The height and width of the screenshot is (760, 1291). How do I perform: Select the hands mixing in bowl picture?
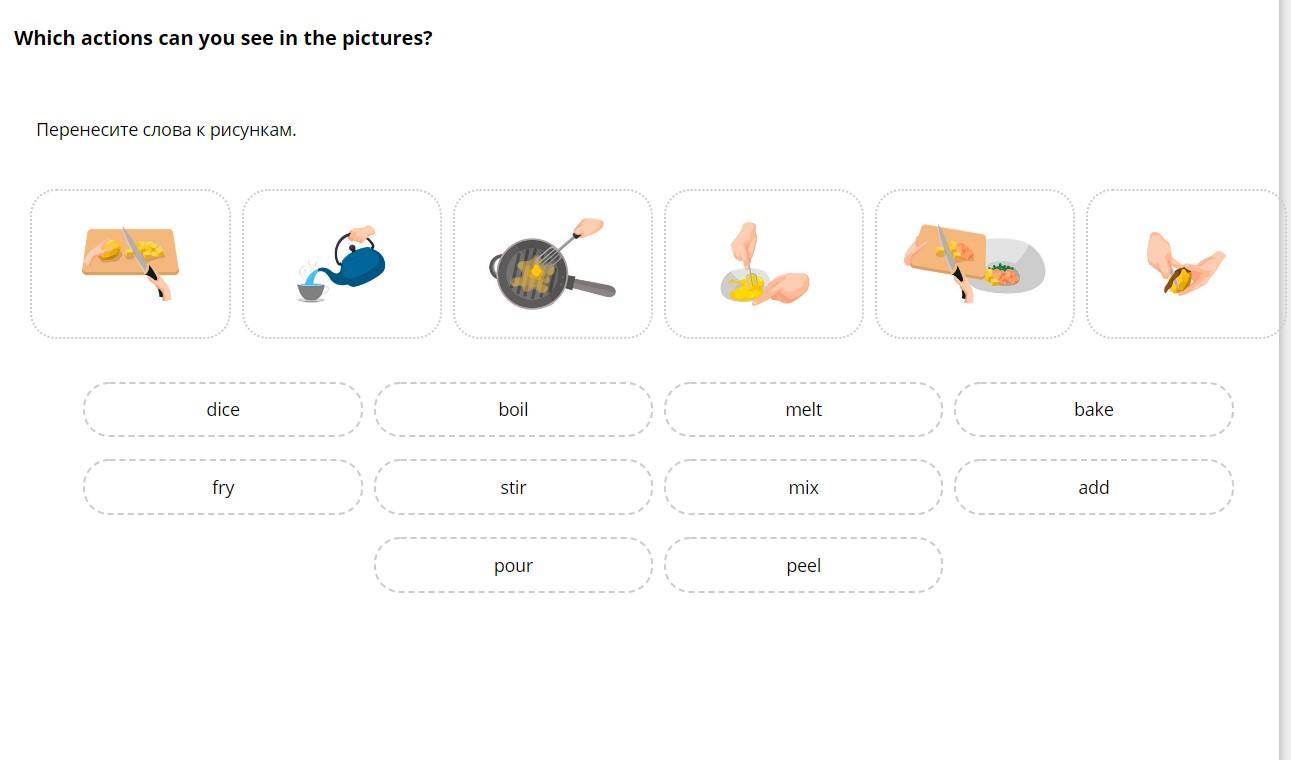[764, 264]
